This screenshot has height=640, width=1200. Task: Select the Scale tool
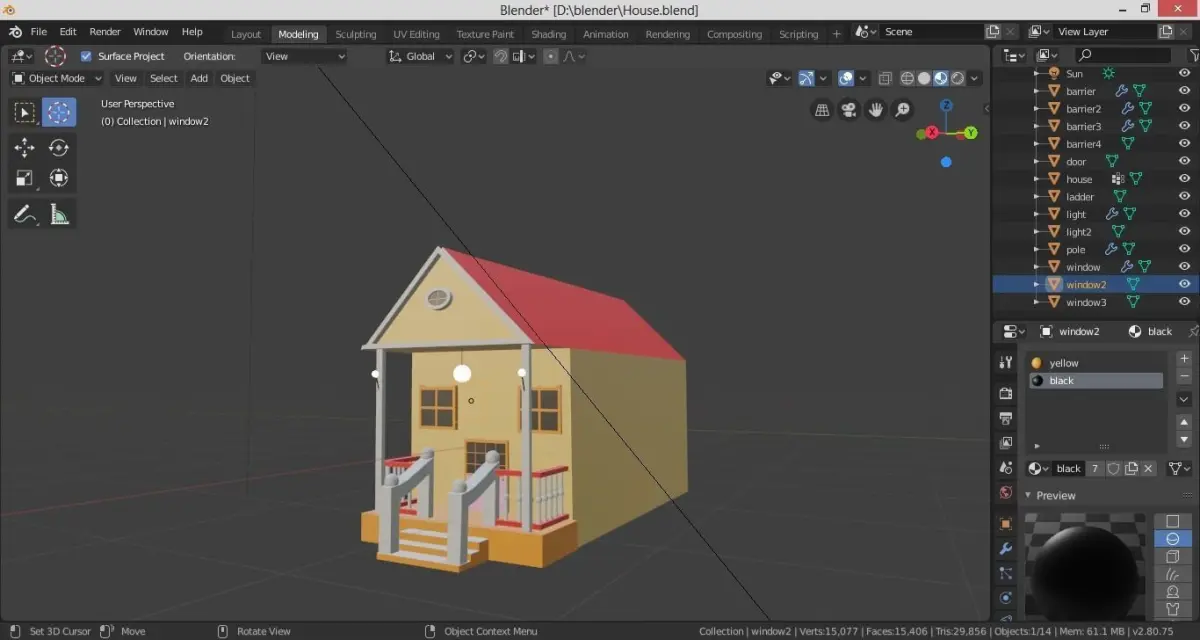pos(25,178)
